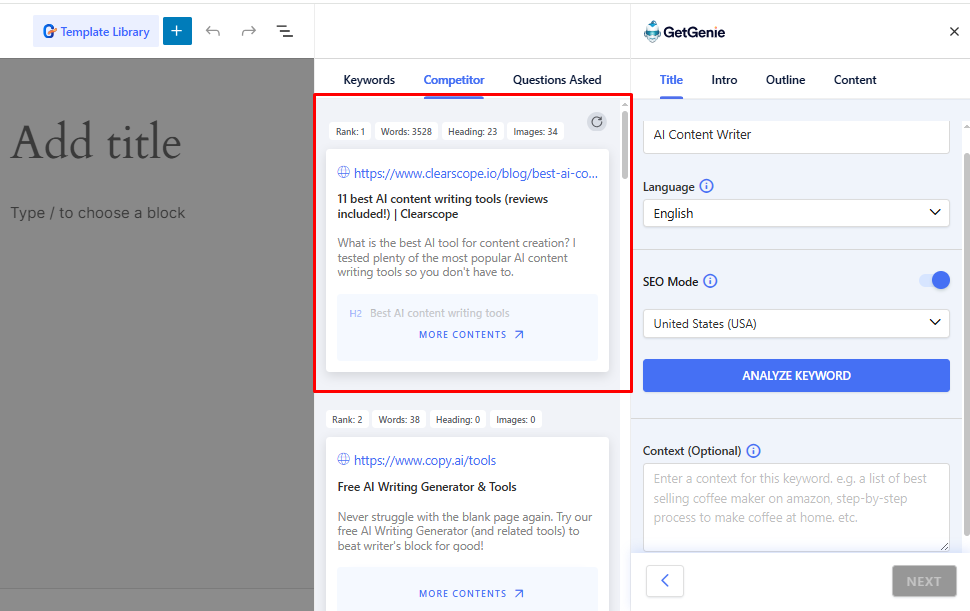The width and height of the screenshot is (970, 611).
Task: Open the copy.ai/tools link
Action: pyautogui.click(x=425, y=461)
